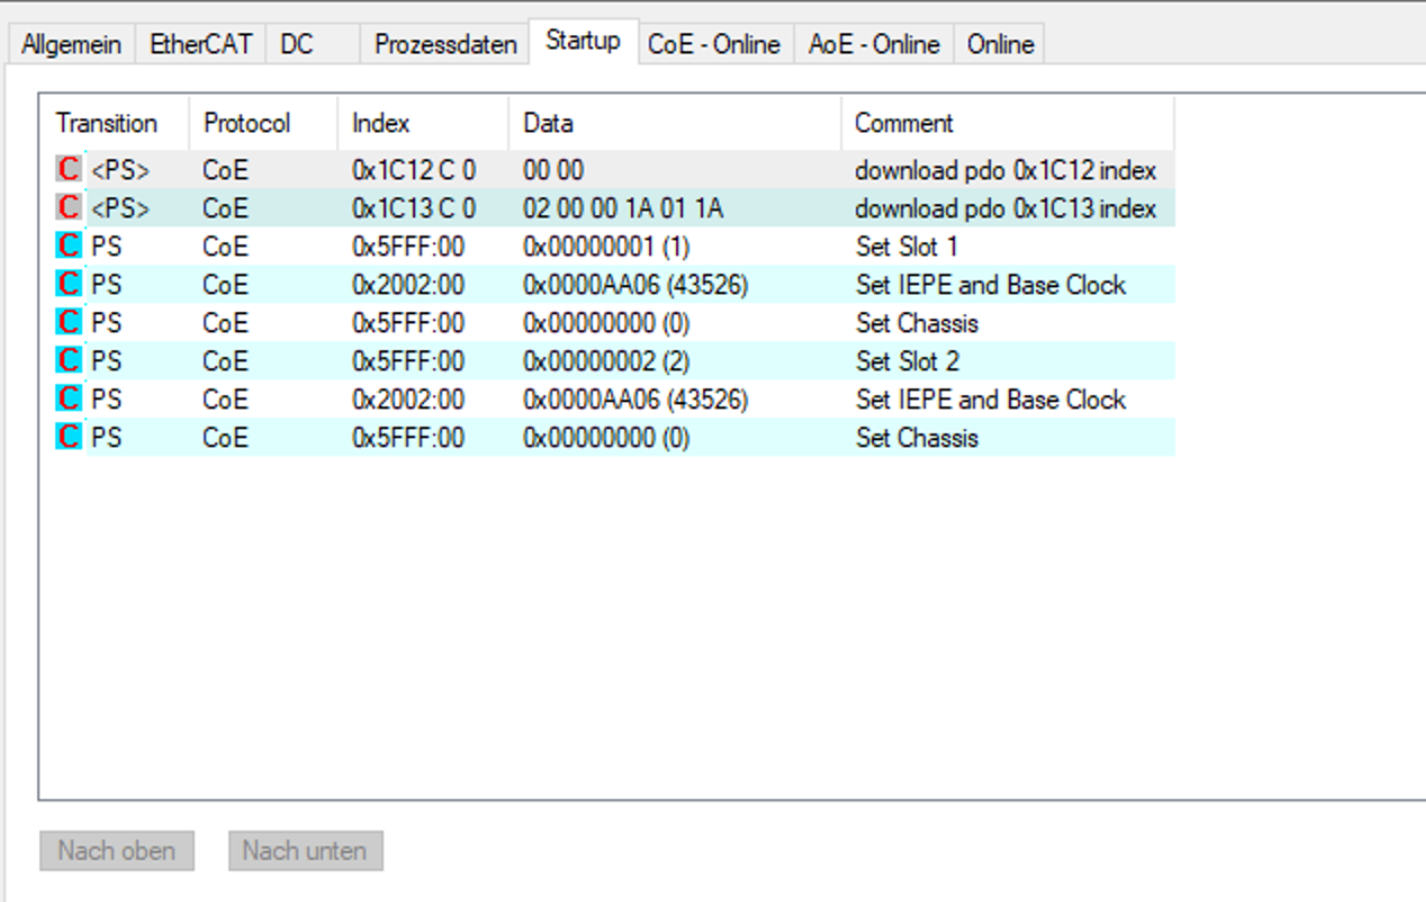Click the red C icon in the 0x1C13 row
The width and height of the screenshot is (1426, 902).
click(x=68, y=207)
